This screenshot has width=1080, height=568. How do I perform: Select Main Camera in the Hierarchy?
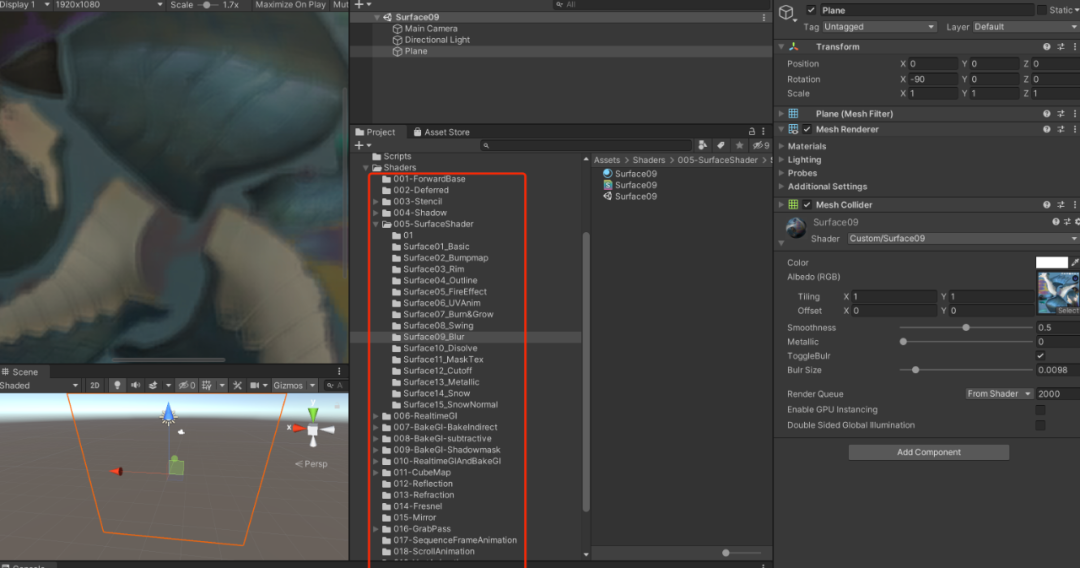(x=430, y=29)
